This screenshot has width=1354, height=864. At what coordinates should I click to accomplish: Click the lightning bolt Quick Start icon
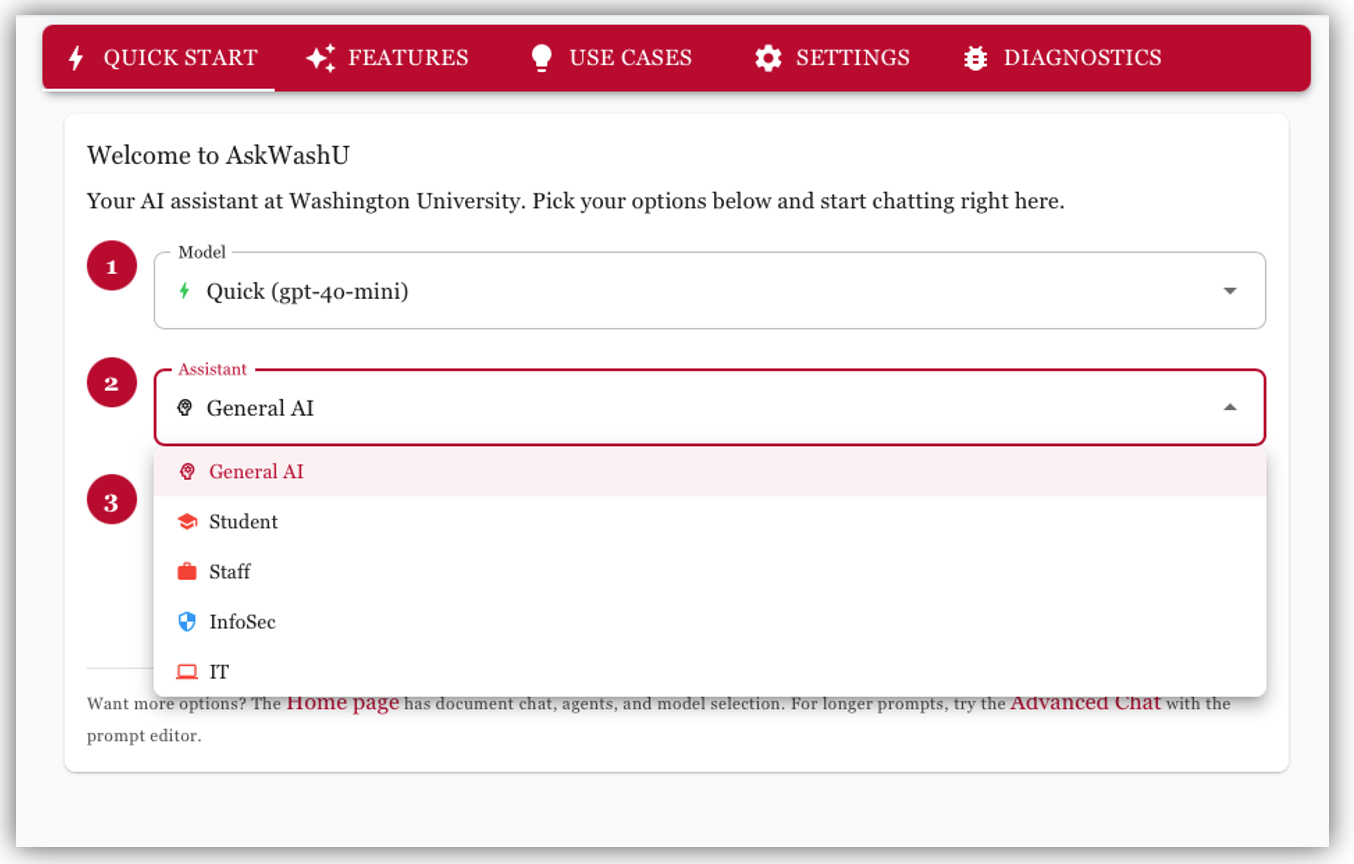[x=76, y=58]
